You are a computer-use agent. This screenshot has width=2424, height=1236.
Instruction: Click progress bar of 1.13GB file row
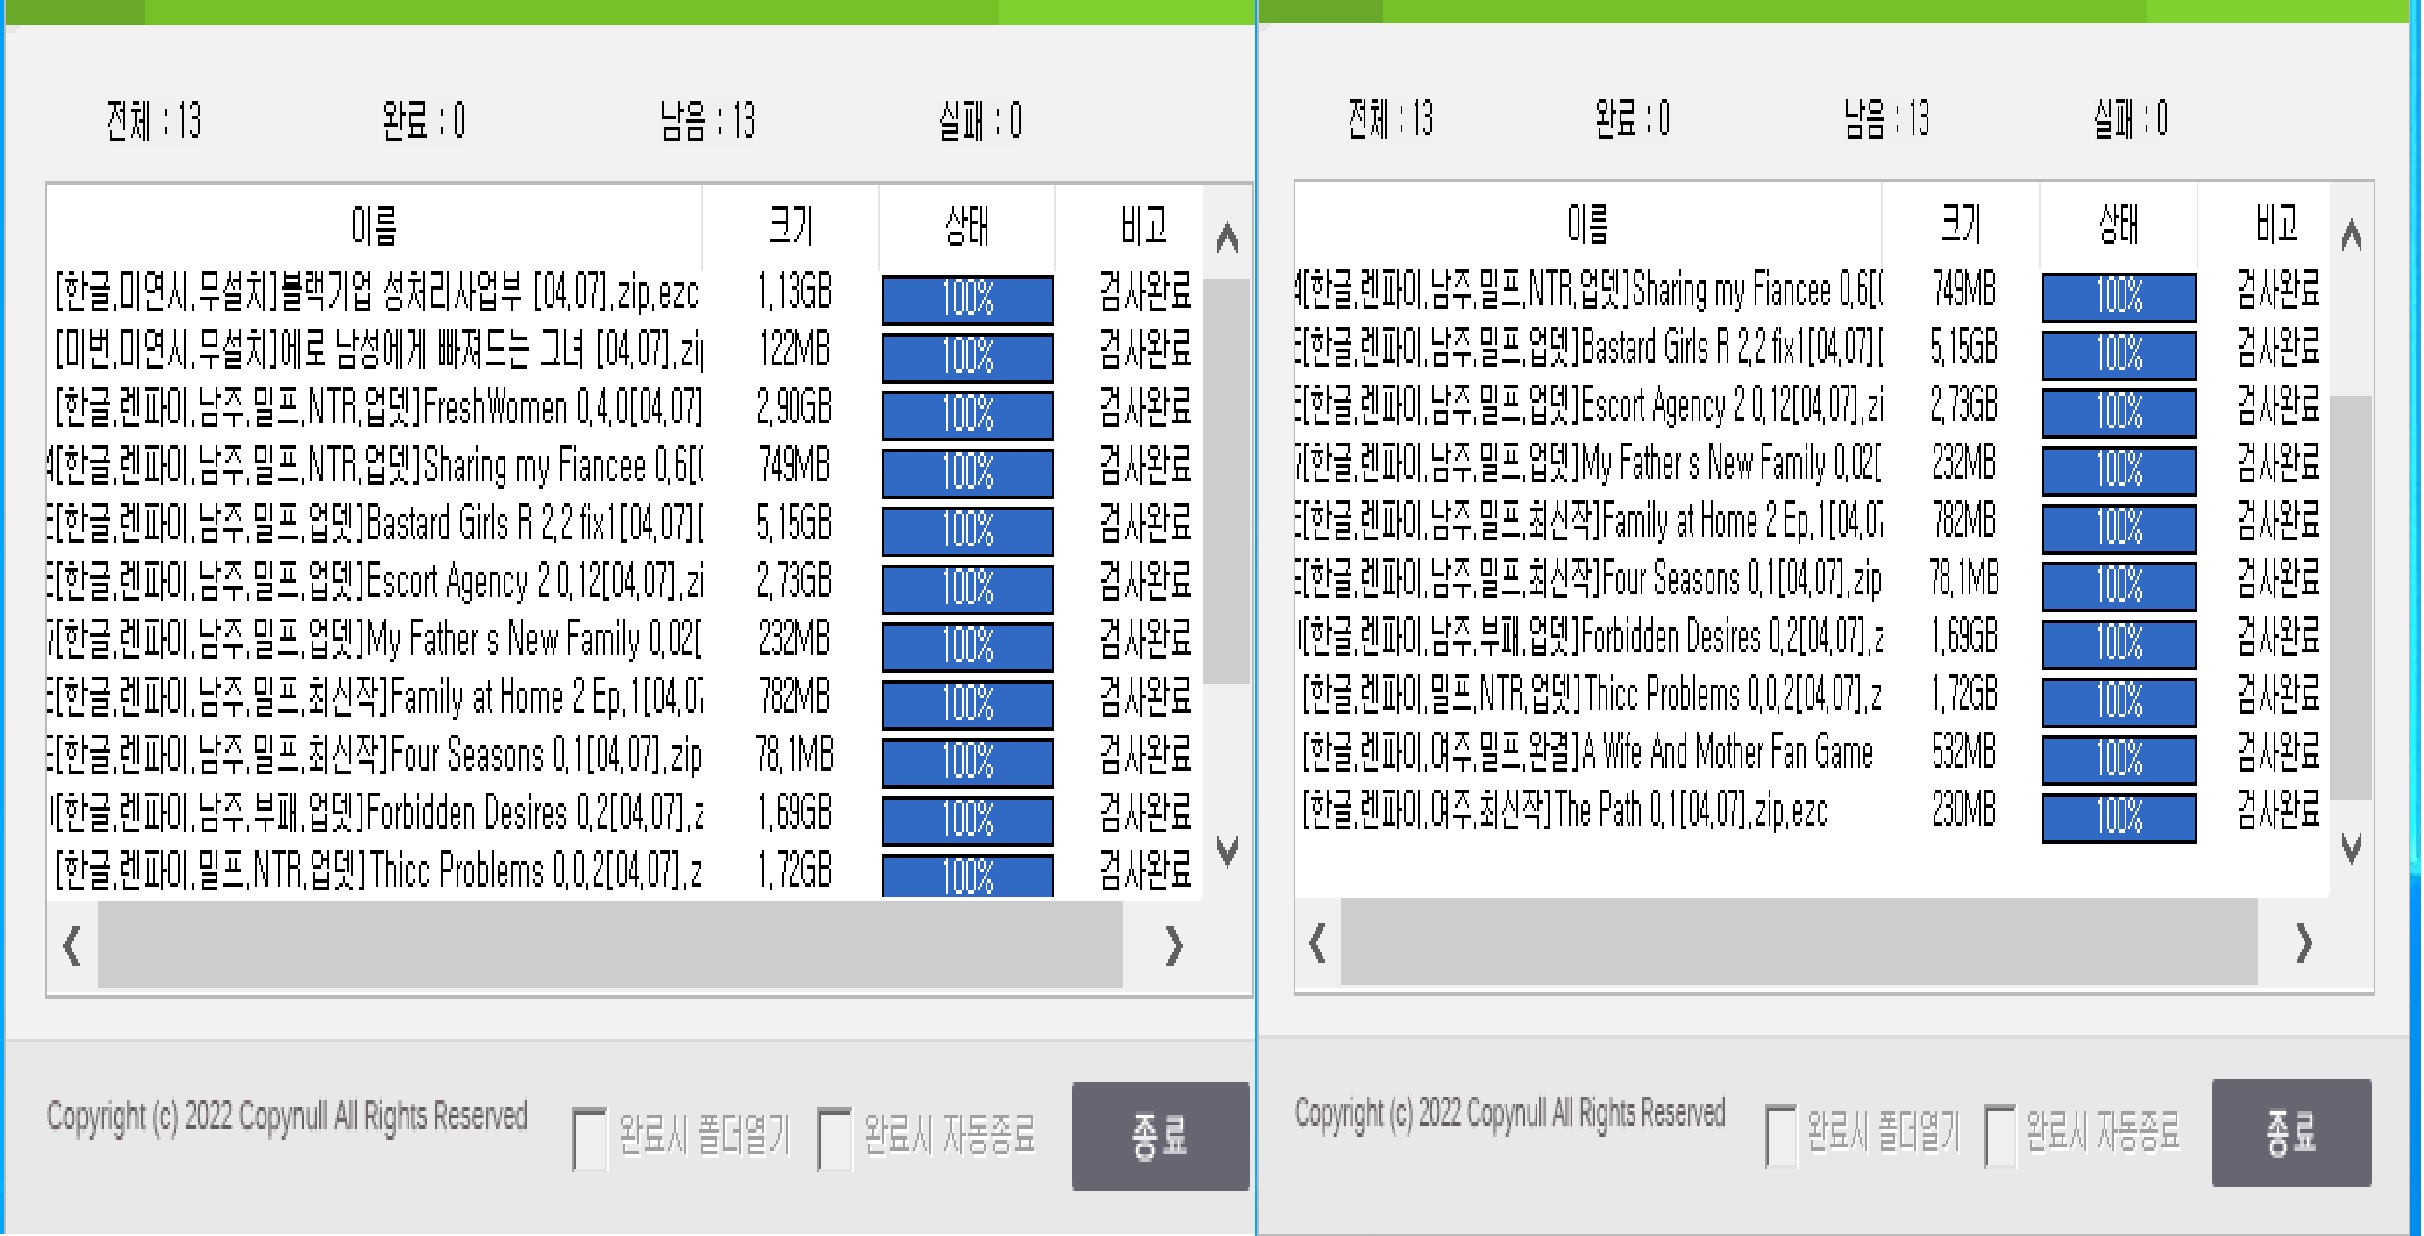tap(967, 299)
